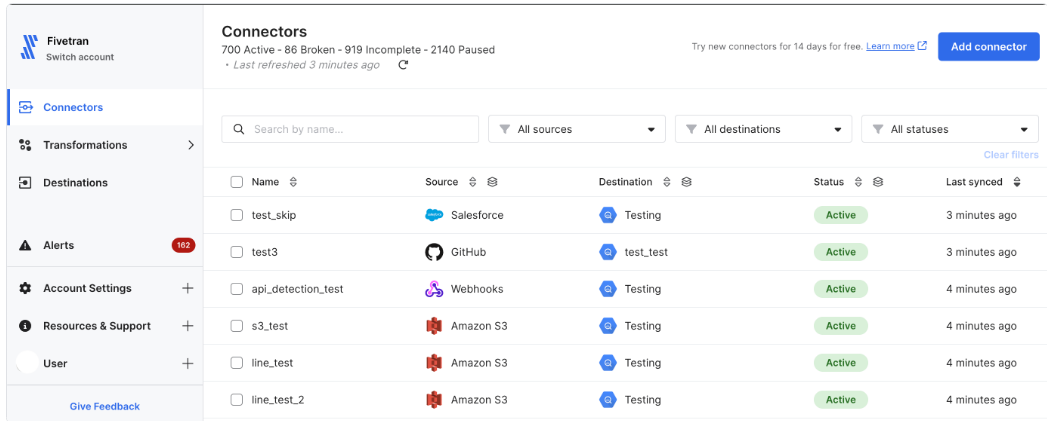Click the Webhooks icon in api_detection_test row
The height and width of the screenshot is (421, 1047).
[434, 289]
